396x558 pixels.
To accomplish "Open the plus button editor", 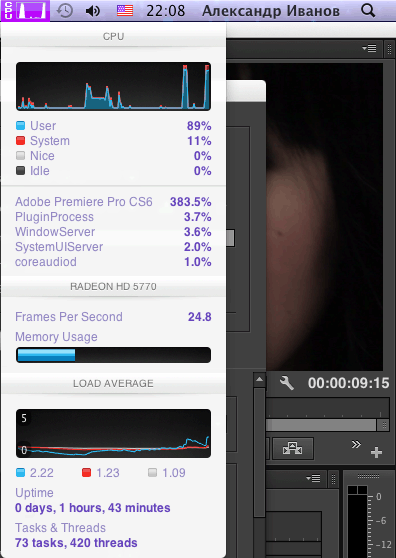I will point(376,452).
